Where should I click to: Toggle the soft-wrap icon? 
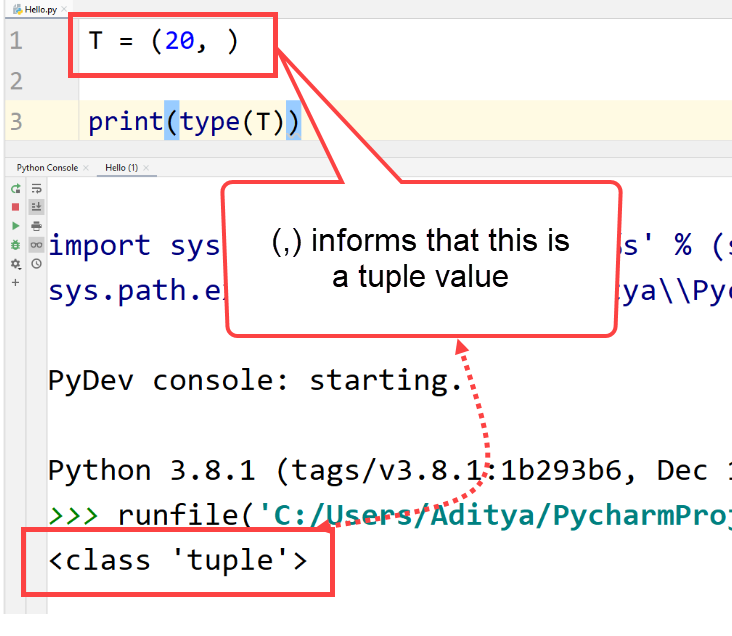36,189
